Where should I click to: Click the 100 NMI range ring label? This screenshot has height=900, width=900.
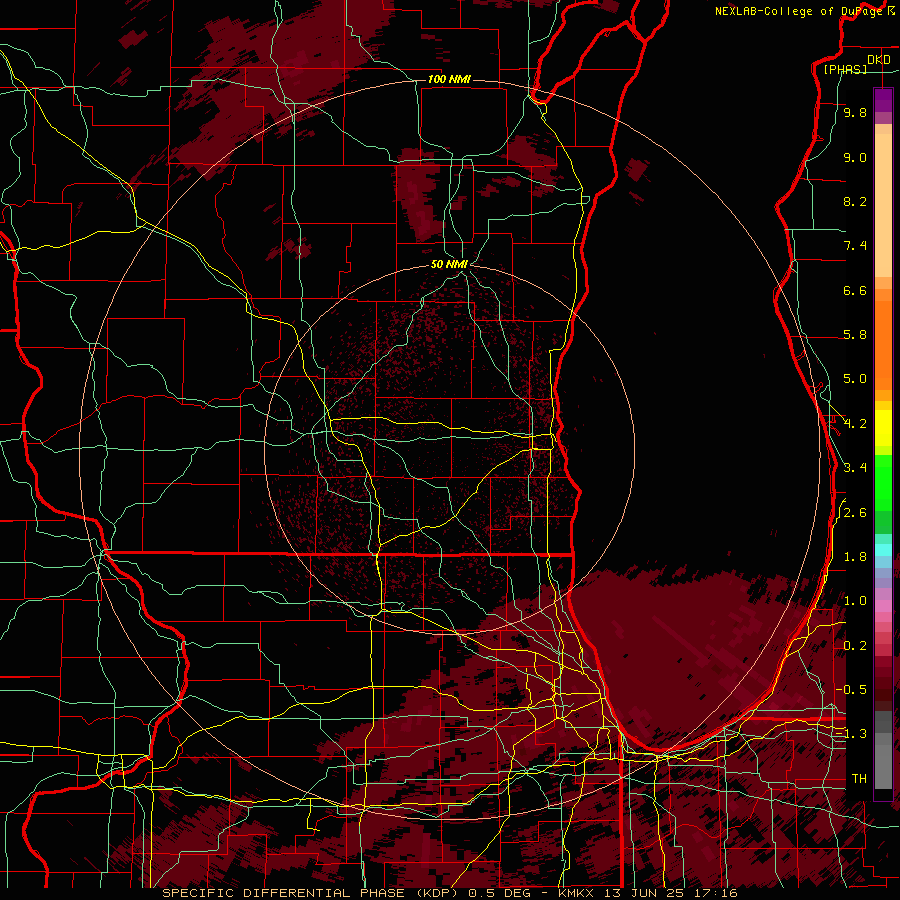pyautogui.click(x=449, y=79)
